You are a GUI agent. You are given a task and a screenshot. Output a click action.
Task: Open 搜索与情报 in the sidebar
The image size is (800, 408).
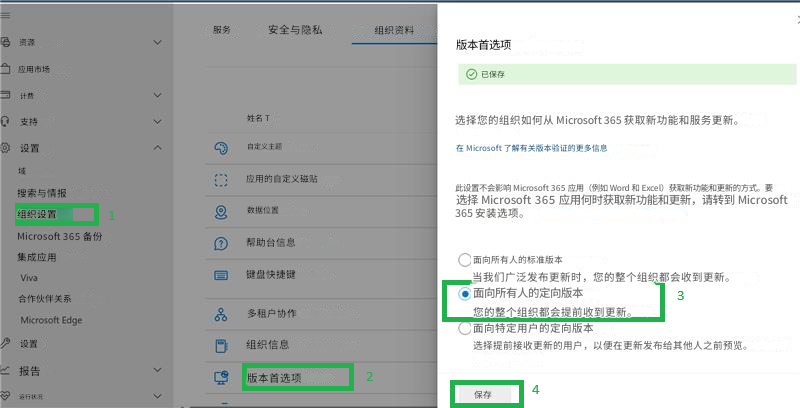tap(42, 193)
